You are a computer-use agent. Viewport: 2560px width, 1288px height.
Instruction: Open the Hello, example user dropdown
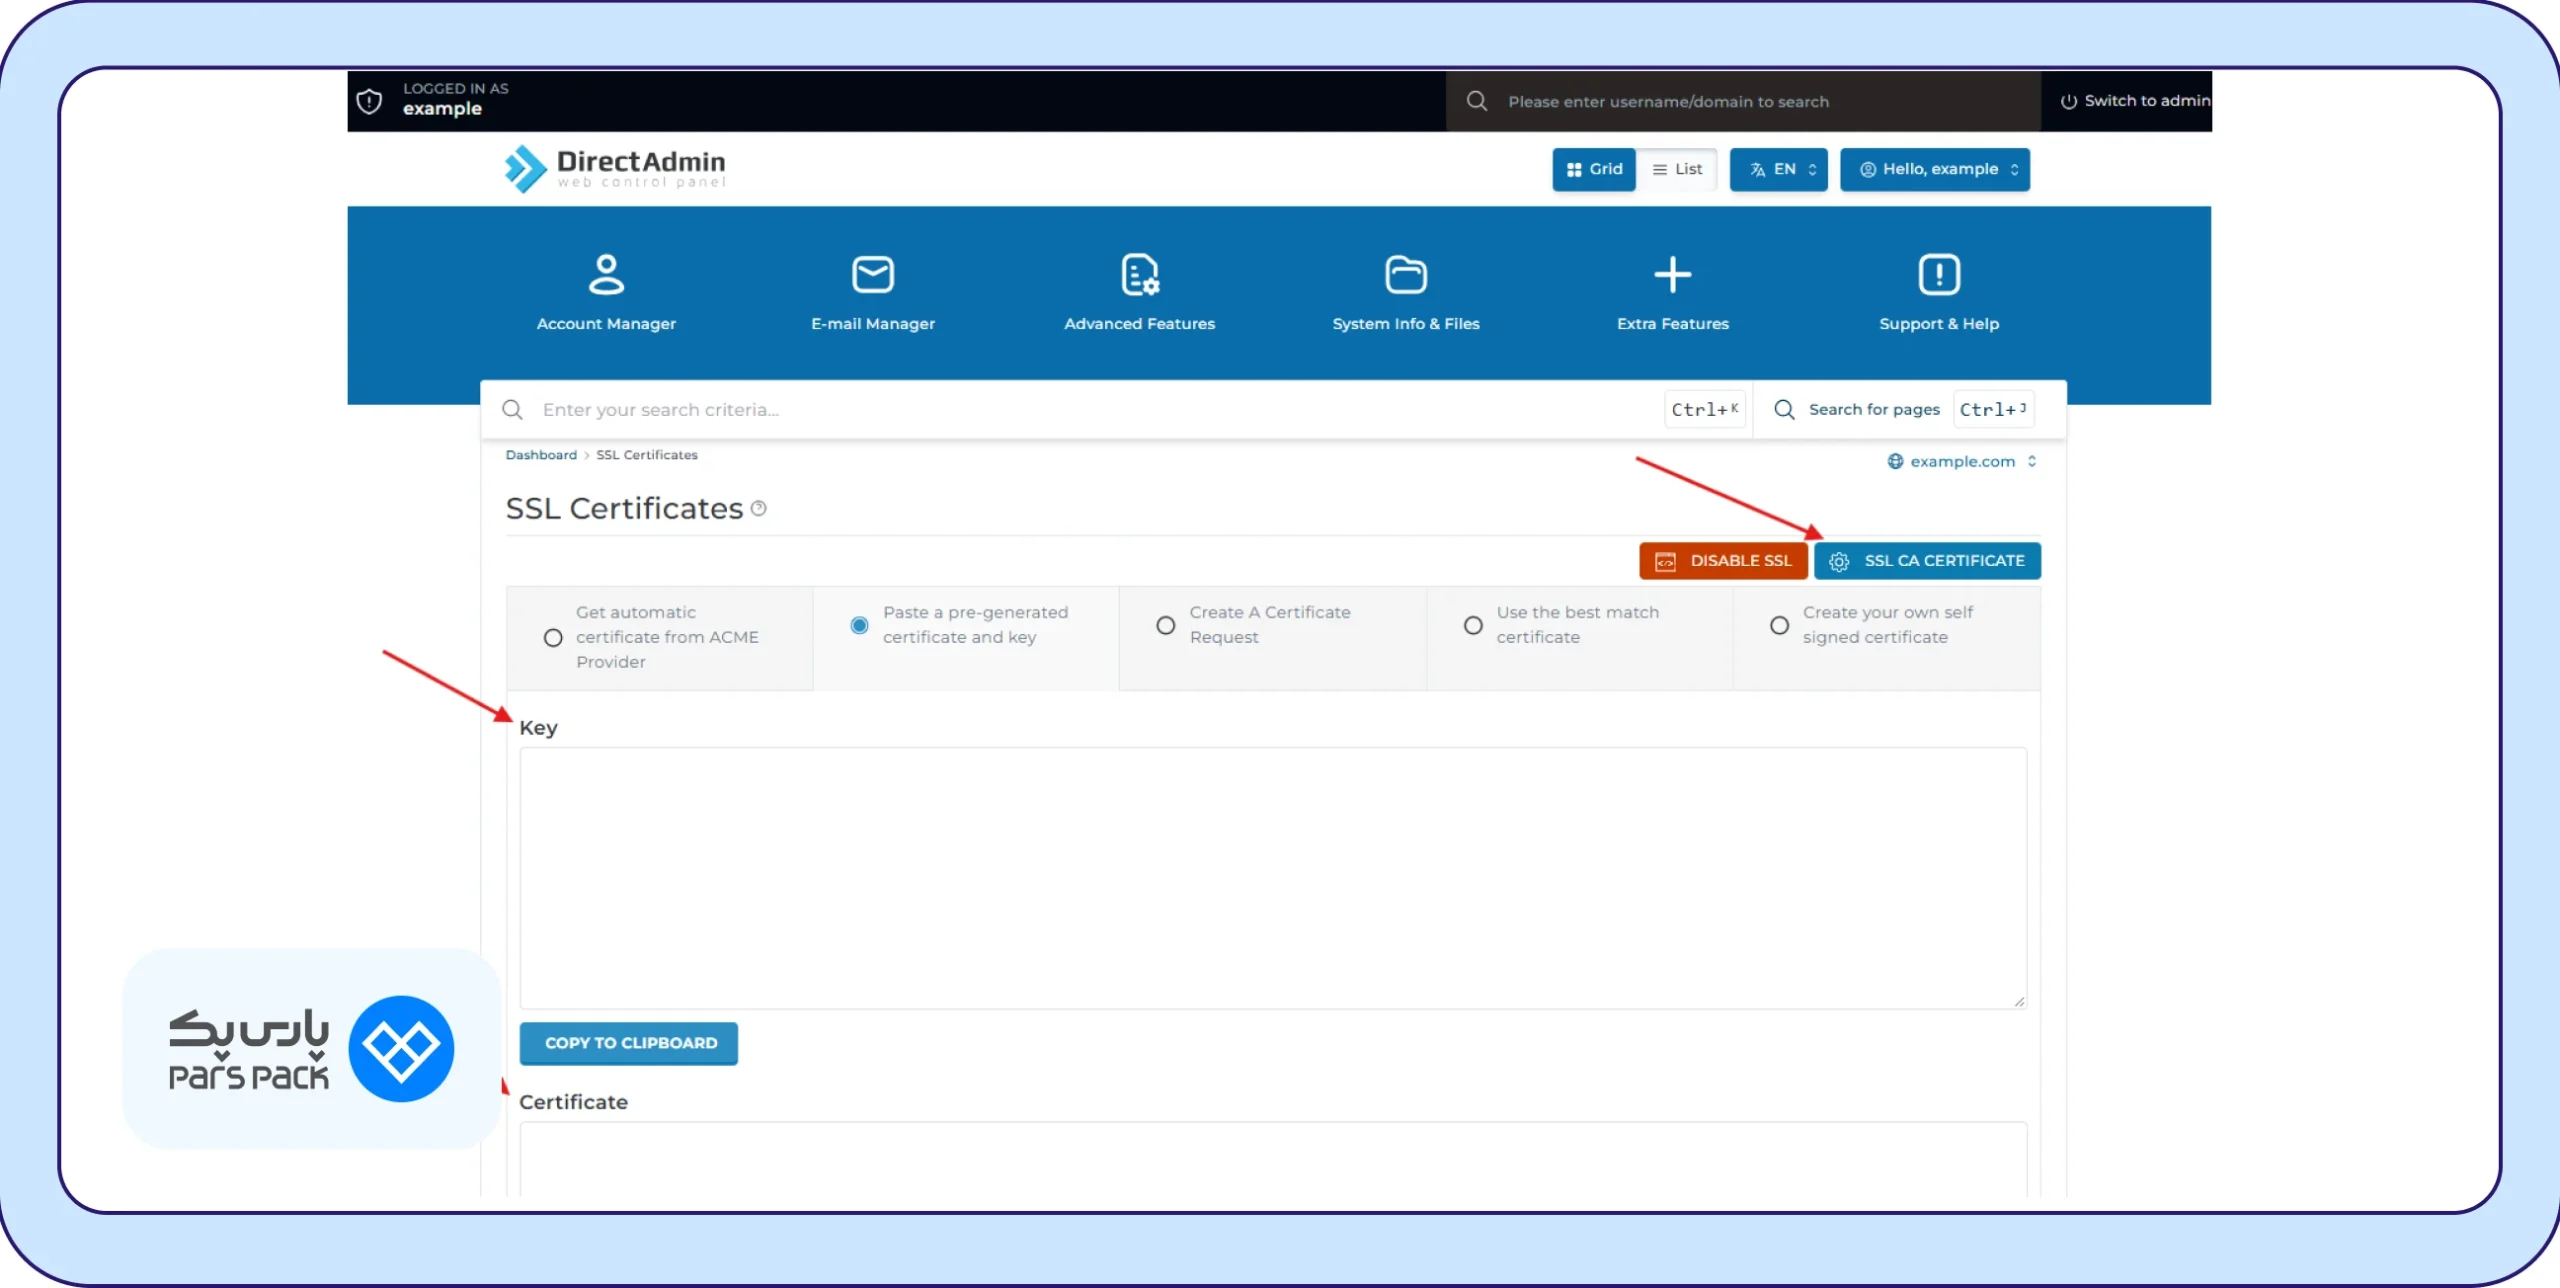[1935, 169]
